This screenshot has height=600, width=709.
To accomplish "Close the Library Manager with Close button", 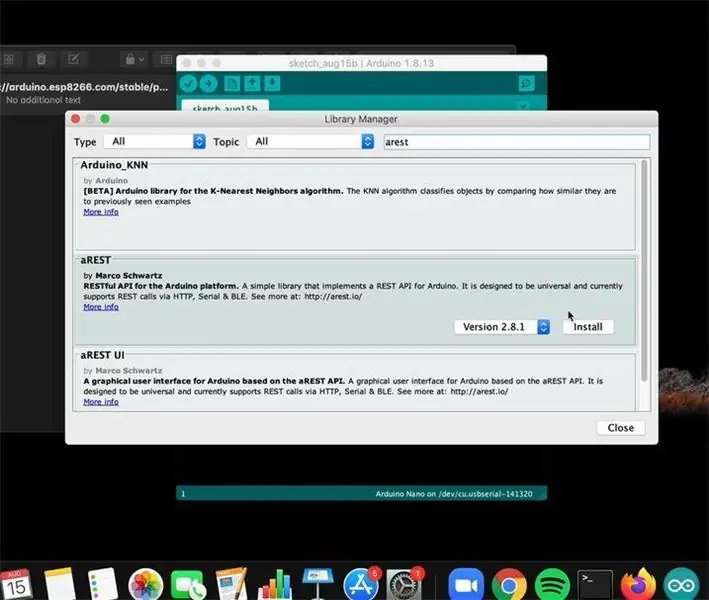I will pos(620,428).
